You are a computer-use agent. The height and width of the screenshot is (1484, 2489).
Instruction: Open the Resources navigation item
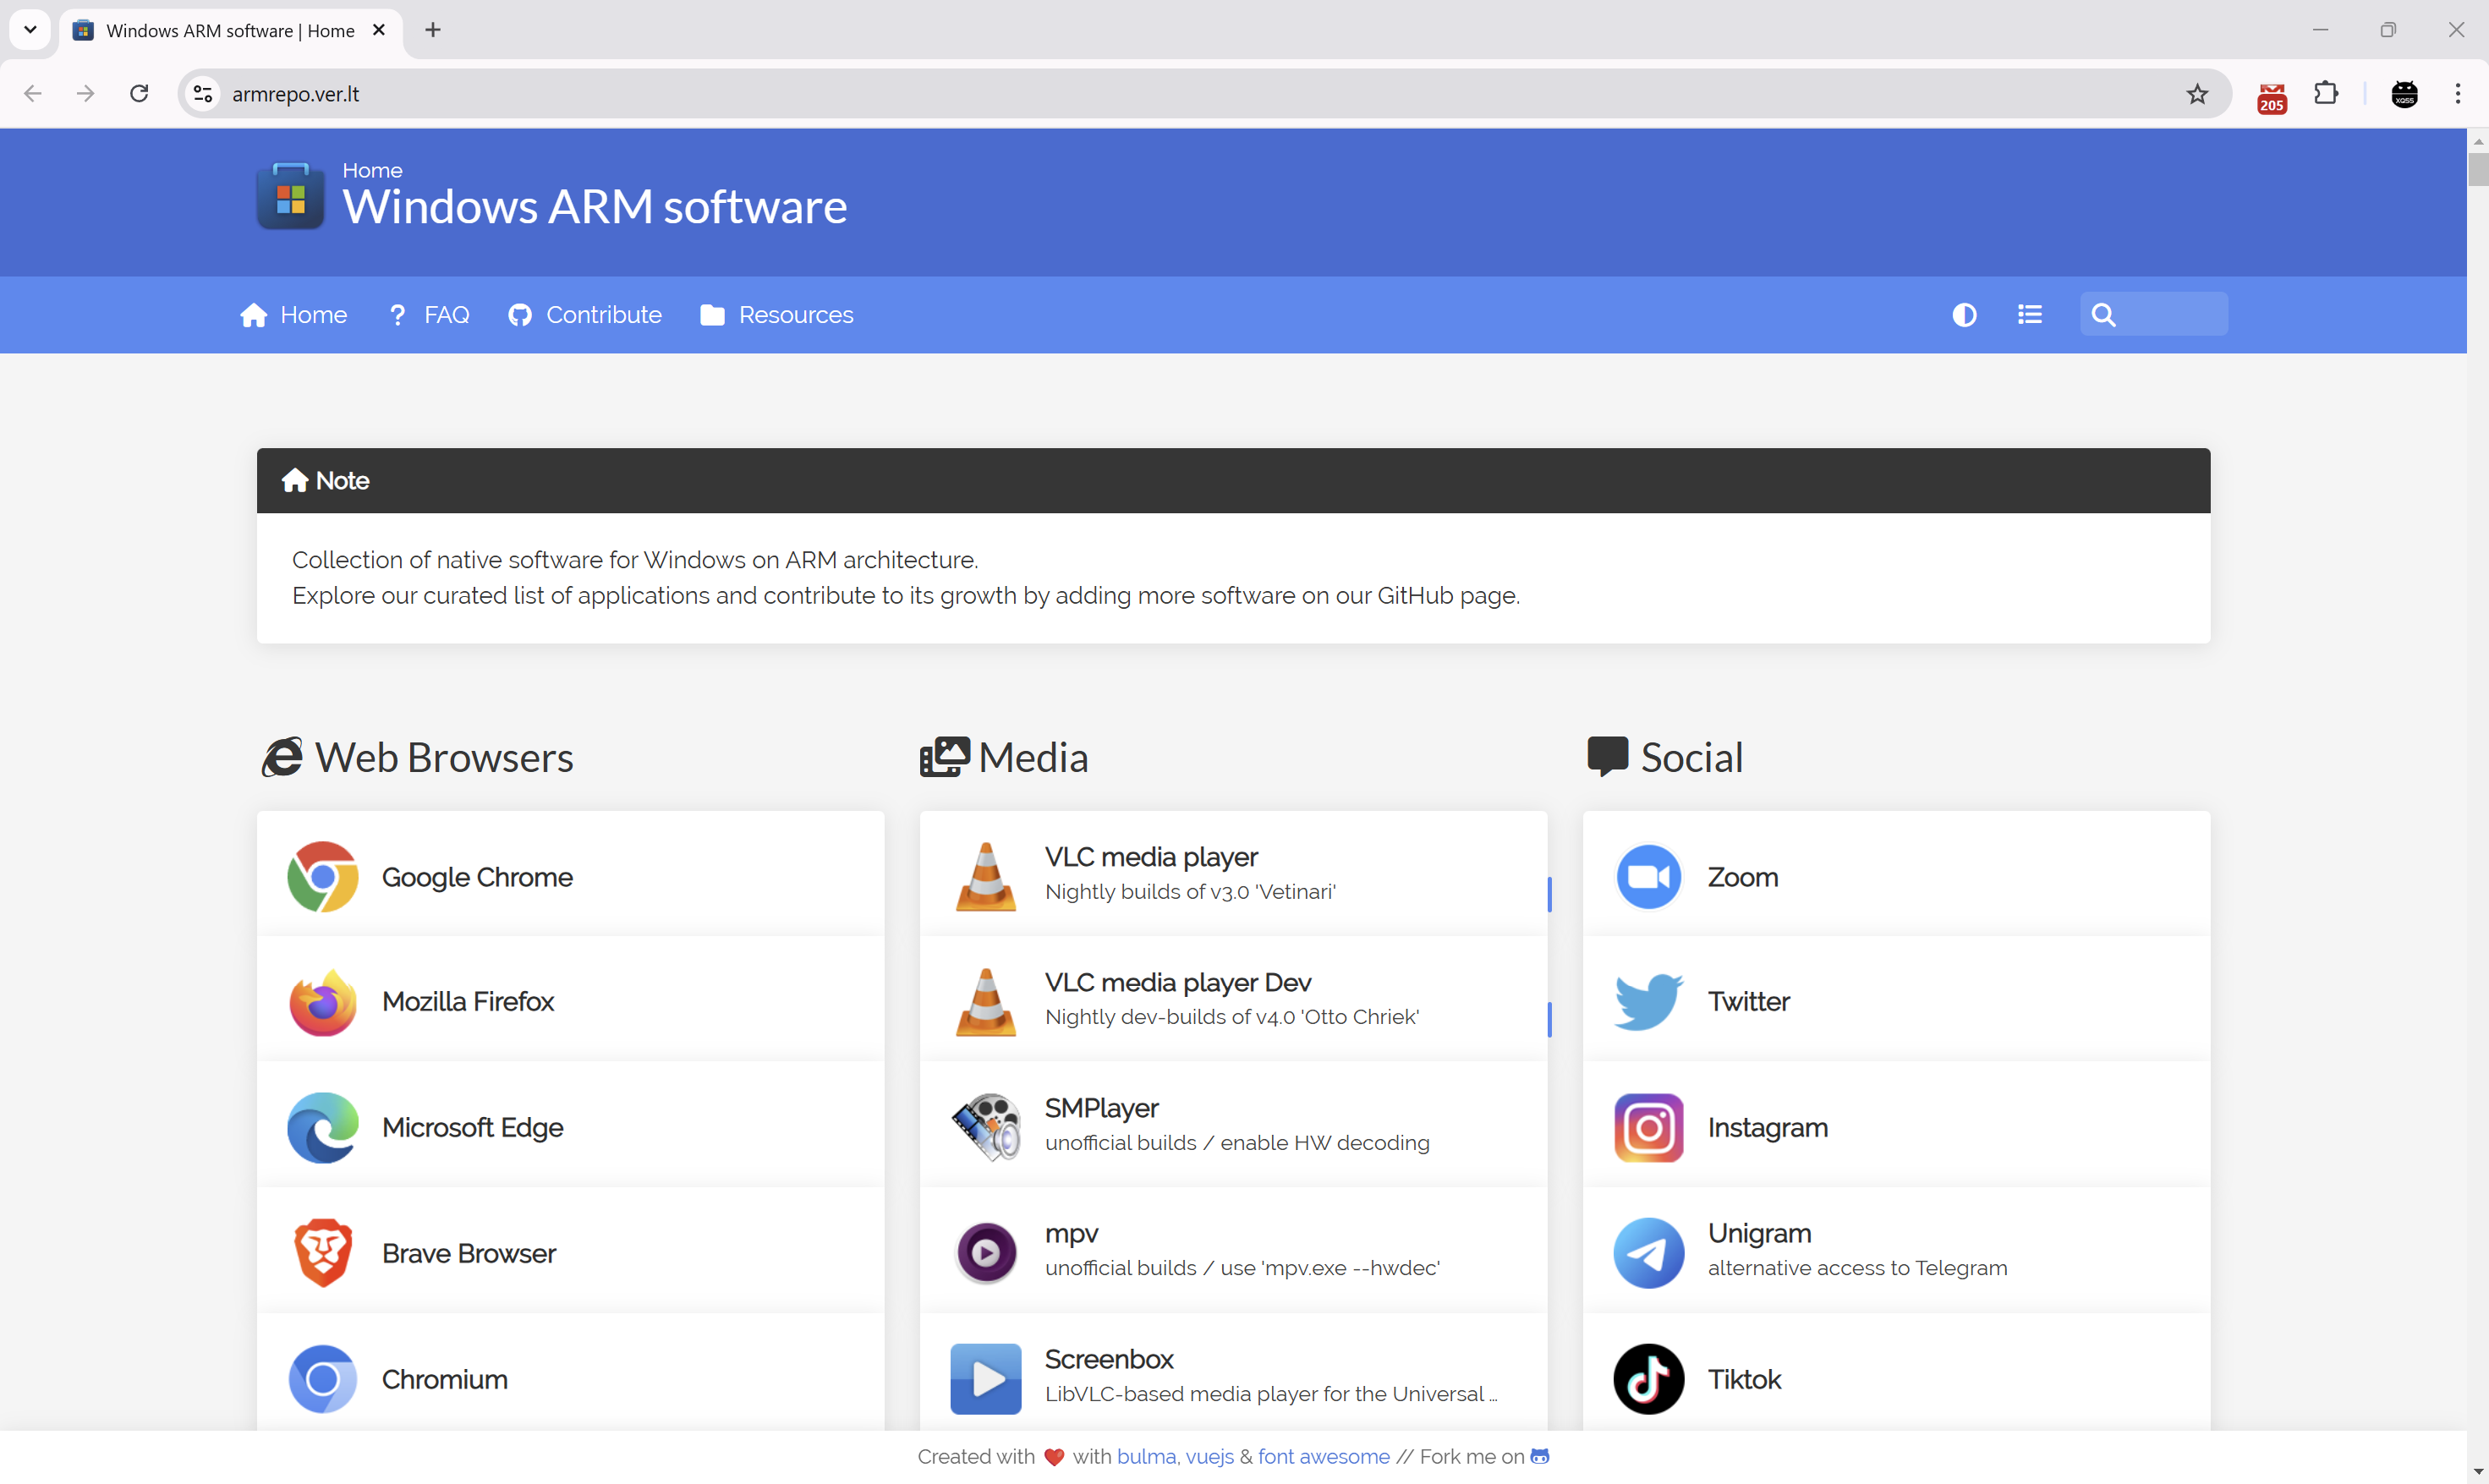[x=777, y=315]
